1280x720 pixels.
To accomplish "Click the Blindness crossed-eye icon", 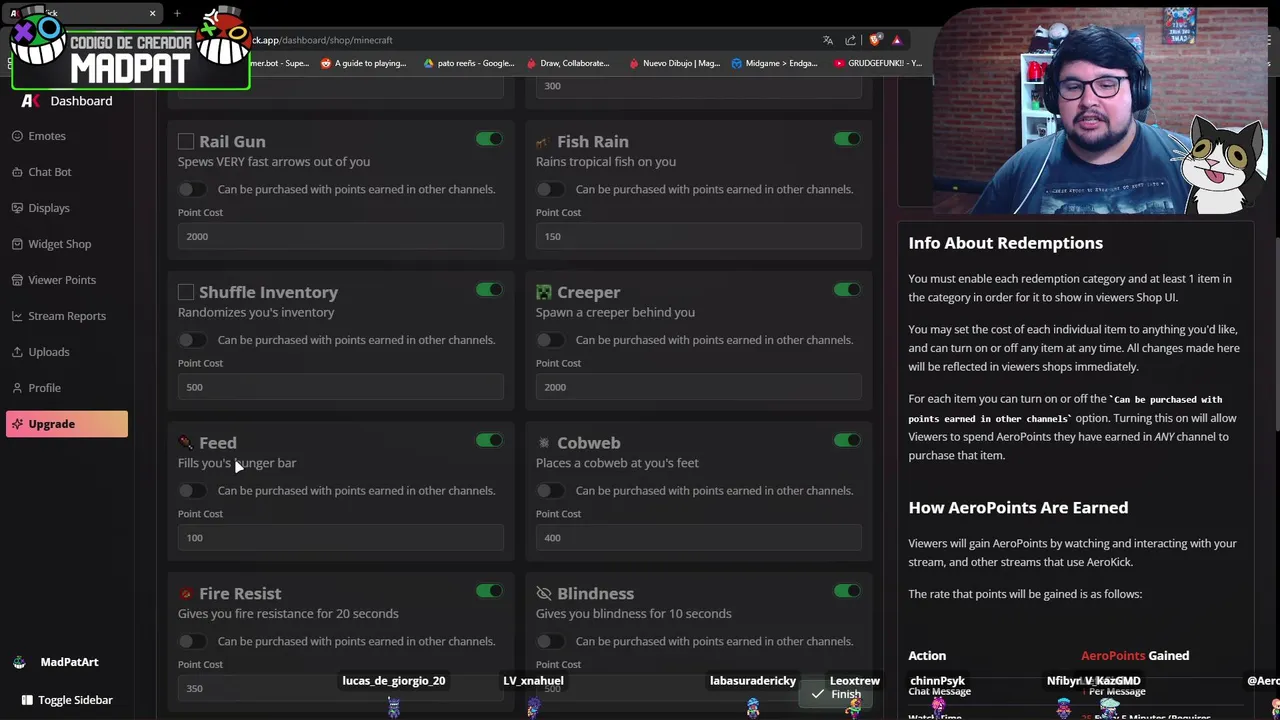I will tap(544, 593).
